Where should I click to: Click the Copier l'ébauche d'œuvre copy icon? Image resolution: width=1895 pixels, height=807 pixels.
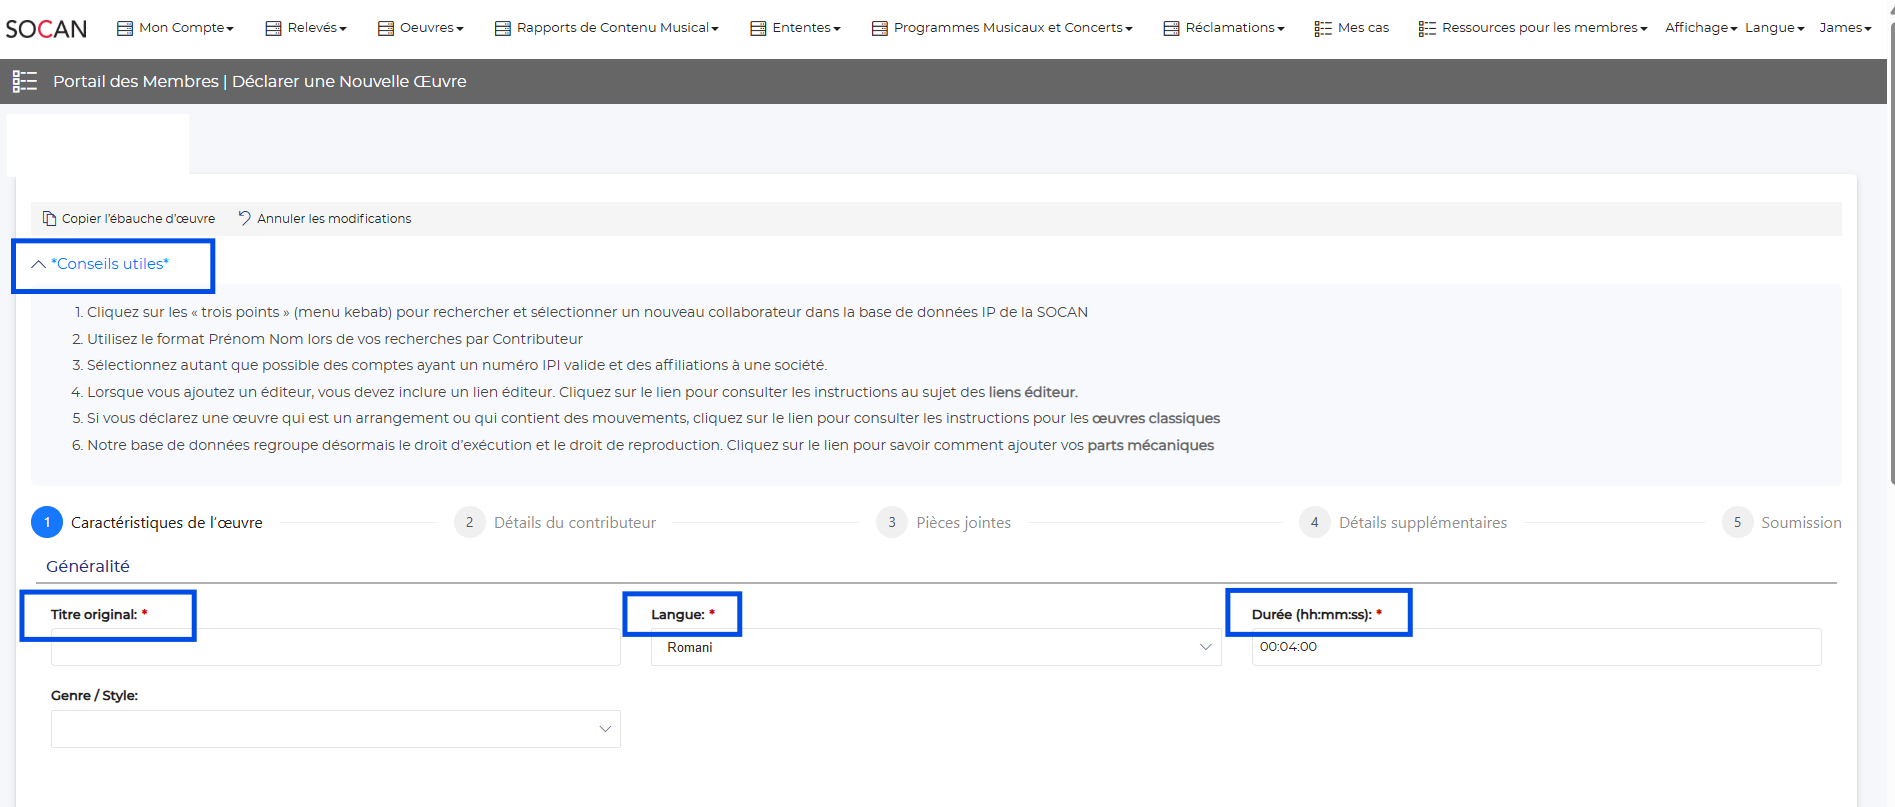click(49, 219)
